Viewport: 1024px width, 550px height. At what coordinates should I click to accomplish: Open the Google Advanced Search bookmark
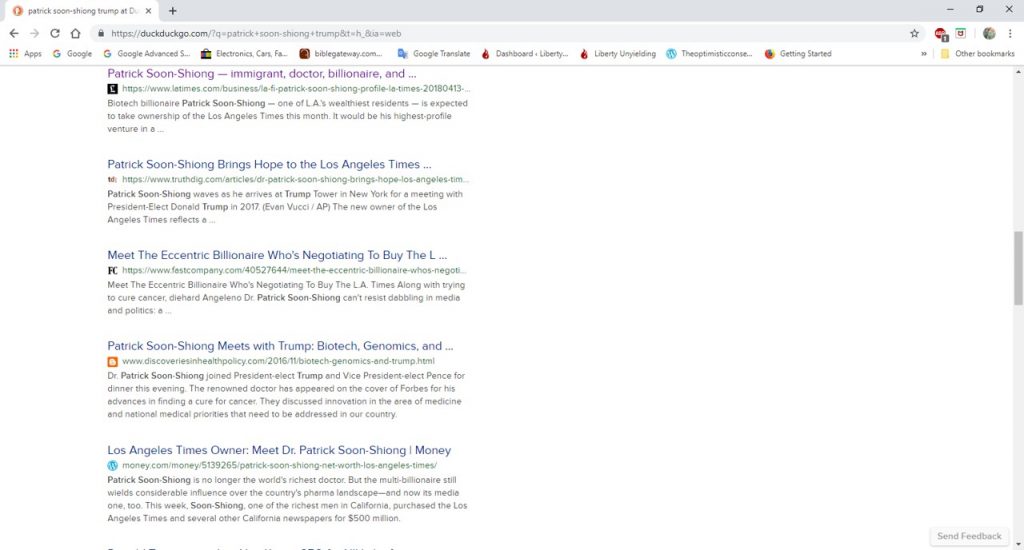click(x=147, y=54)
